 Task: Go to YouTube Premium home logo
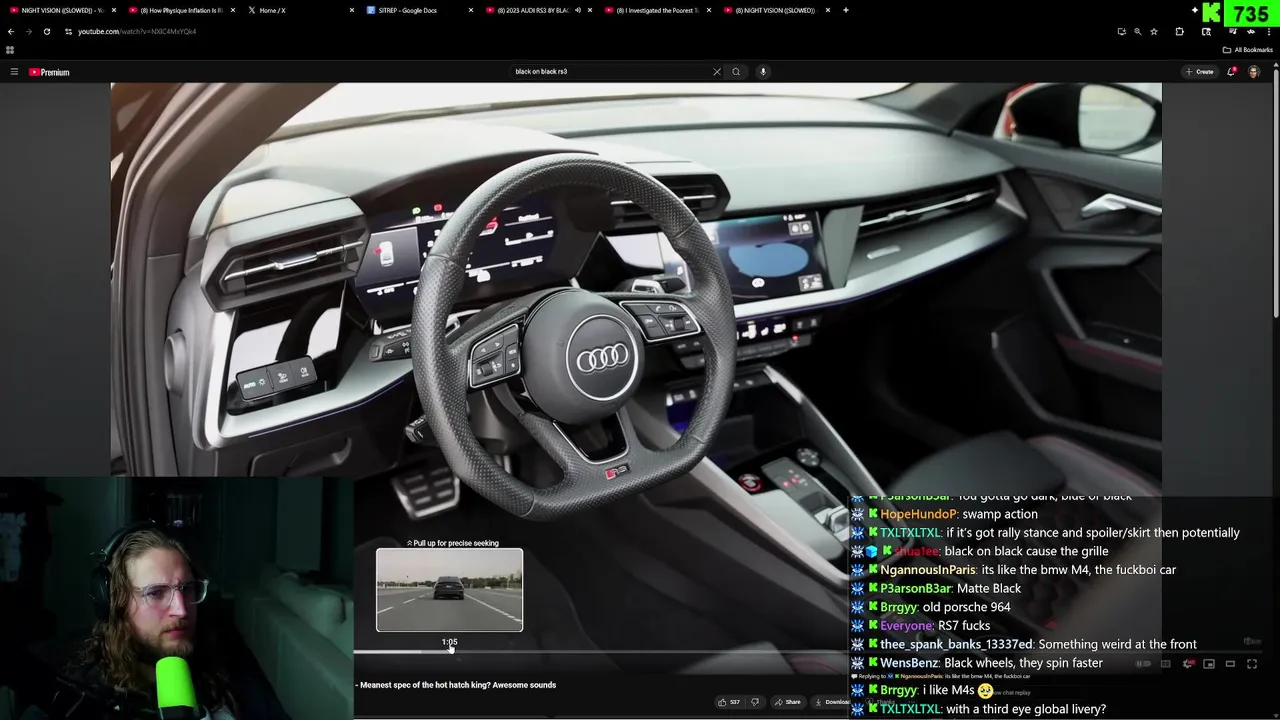[x=49, y=72]
